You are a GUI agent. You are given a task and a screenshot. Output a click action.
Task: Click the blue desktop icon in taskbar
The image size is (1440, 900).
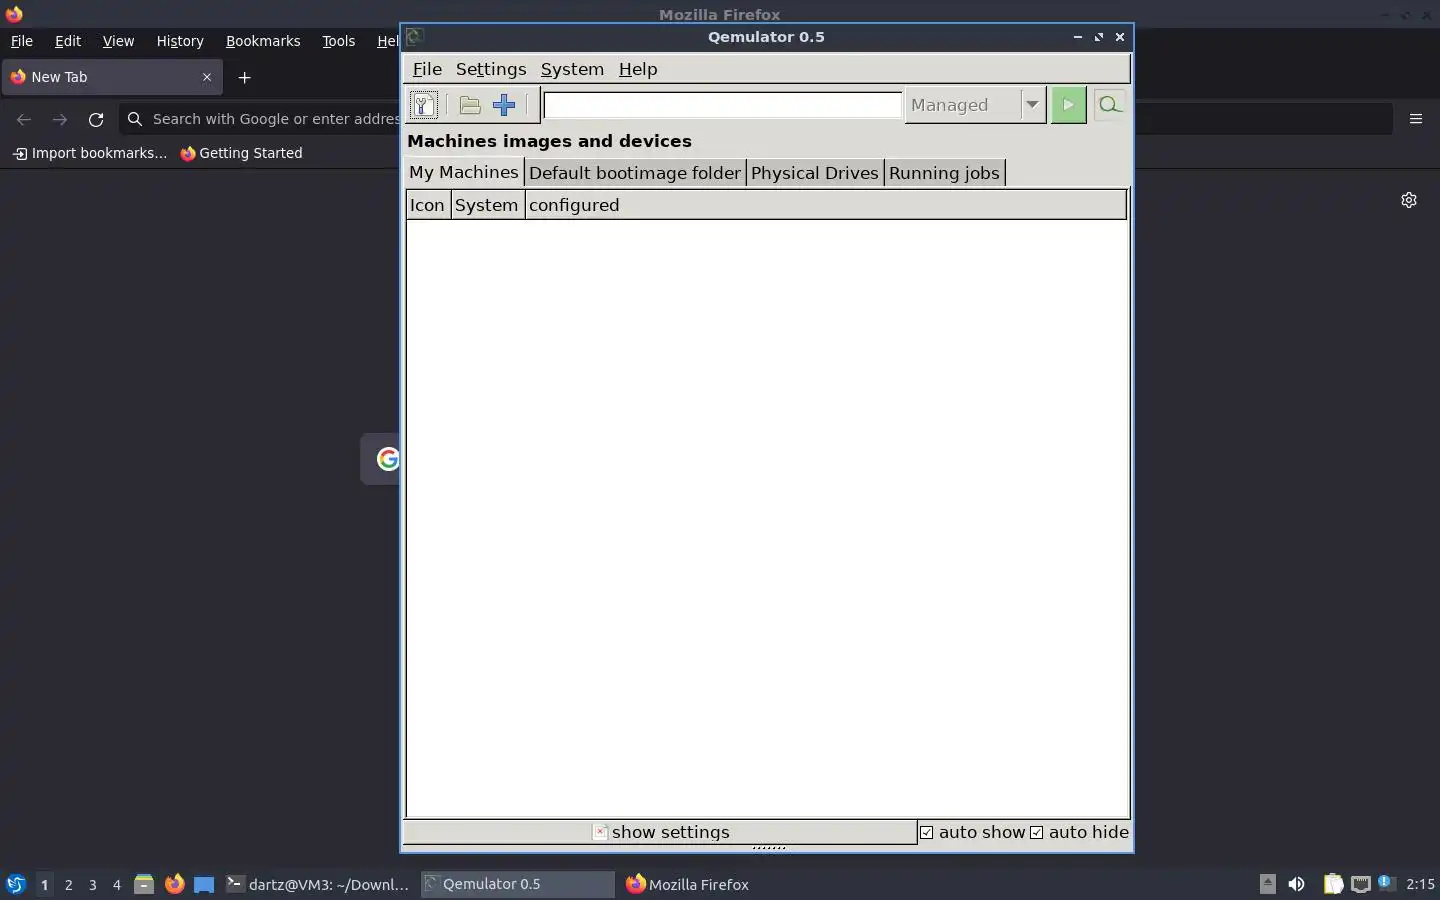(x=204, y=884)
